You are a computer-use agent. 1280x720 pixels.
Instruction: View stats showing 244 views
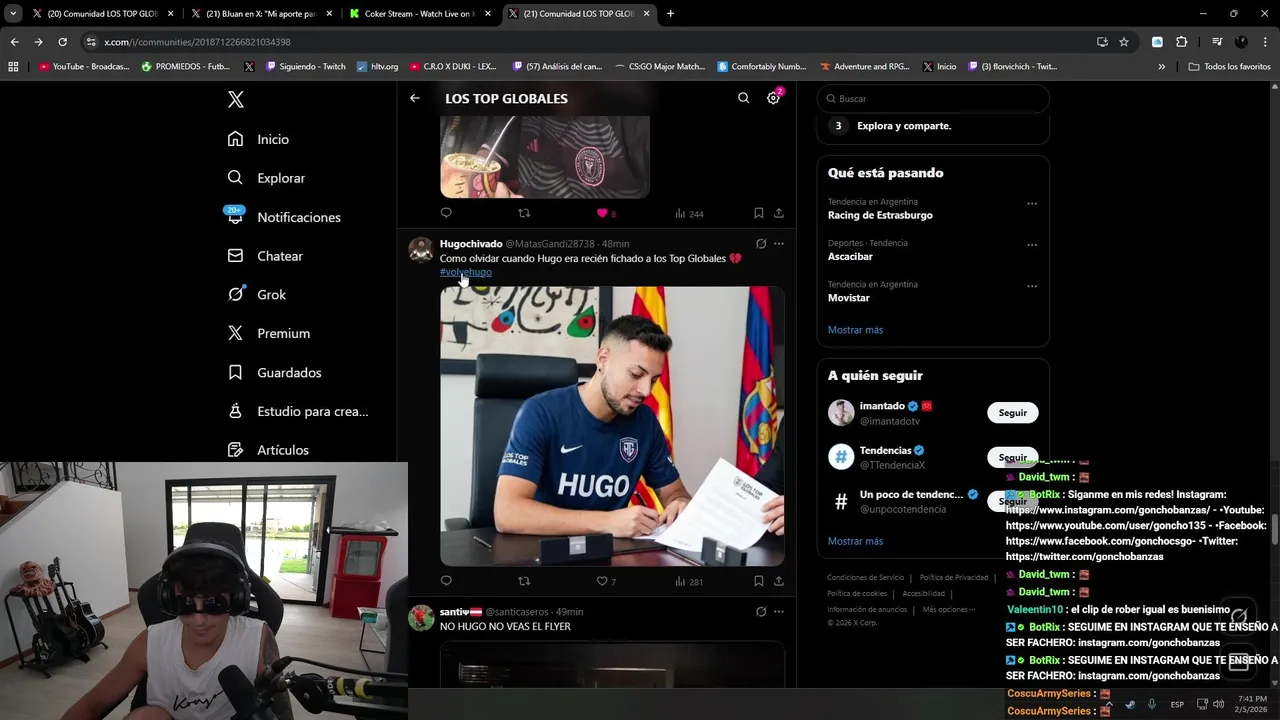[689, 213]
